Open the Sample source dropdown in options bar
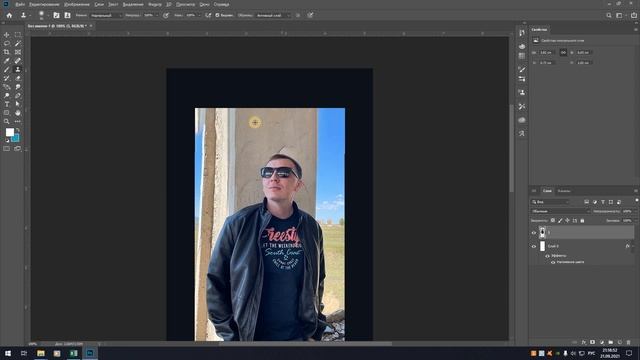 tap(273, 15)
